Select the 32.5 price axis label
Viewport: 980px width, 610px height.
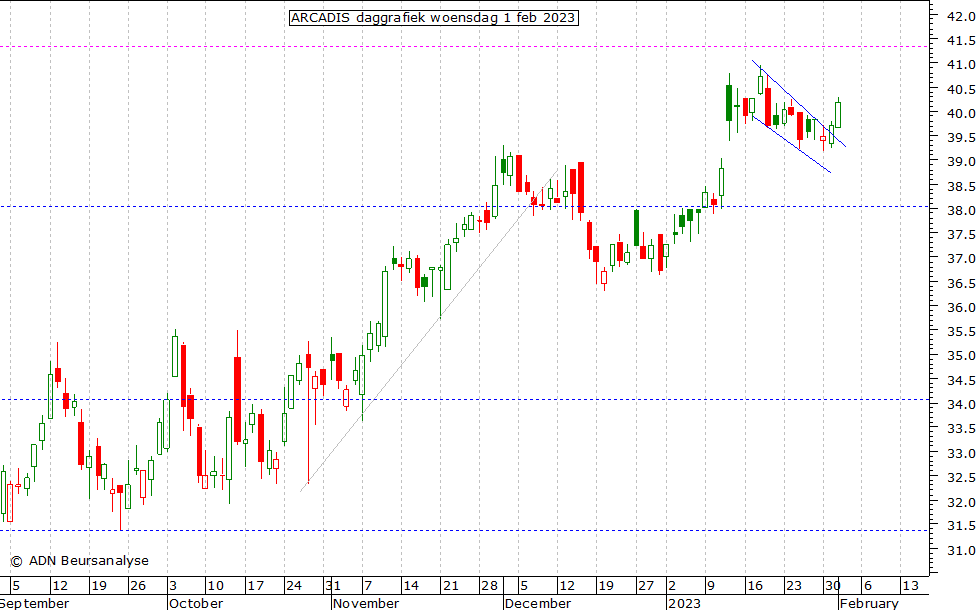click(961, 478)
